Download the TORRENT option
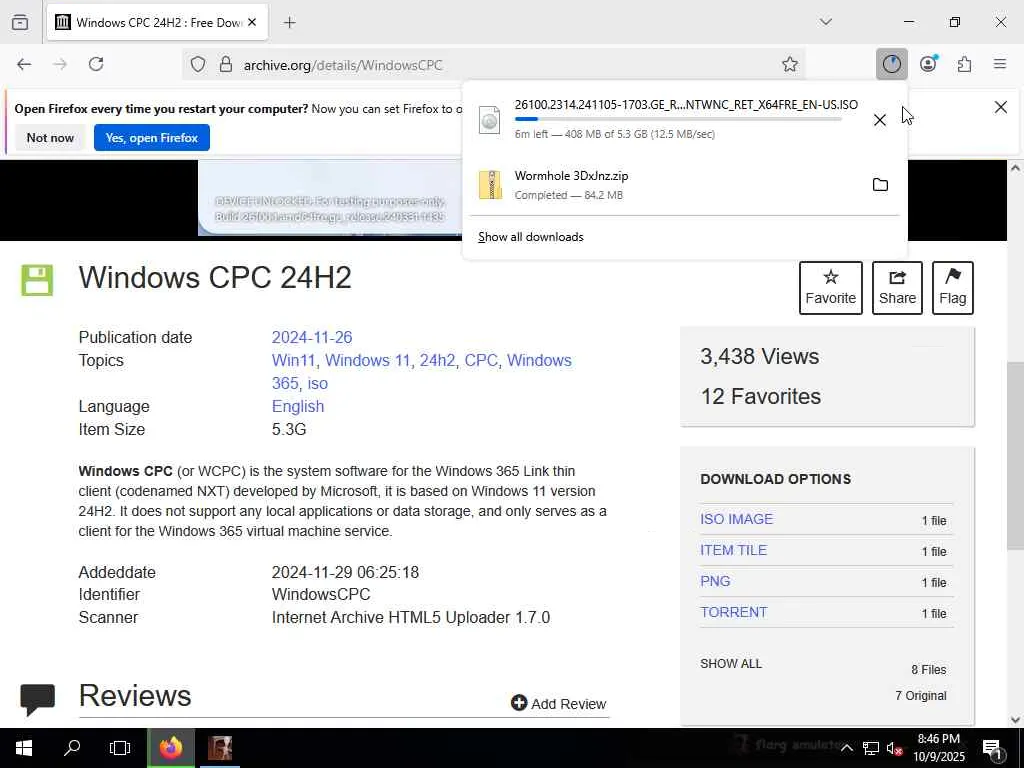This screenshot has height=768, width=1024. tap(733, 613)
